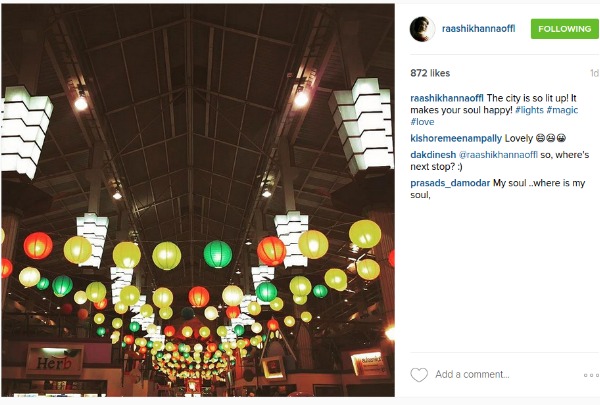Click the heart like icon
The width and height of the screenshot is (600, 405).
coord(419,374)
